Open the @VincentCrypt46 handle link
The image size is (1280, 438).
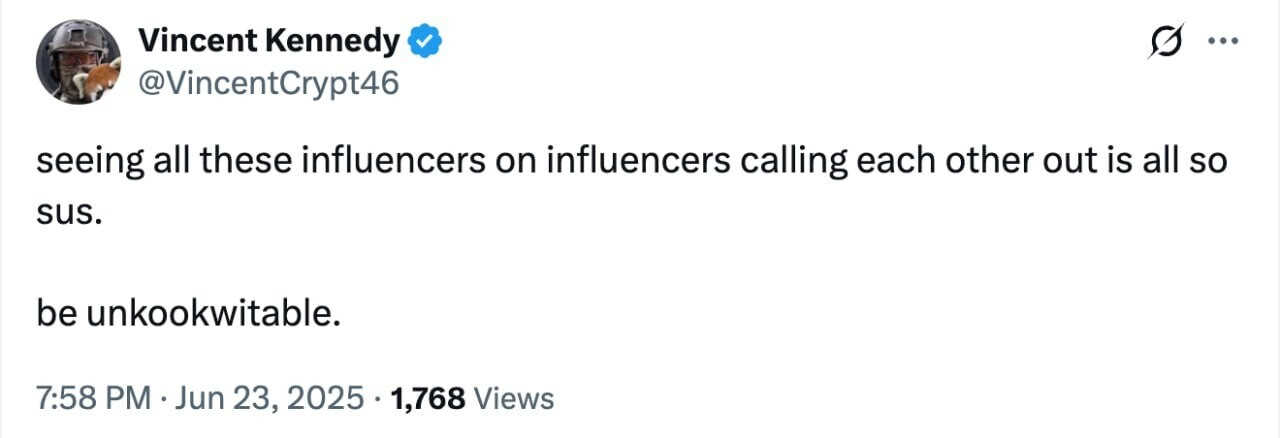(268, 84)
